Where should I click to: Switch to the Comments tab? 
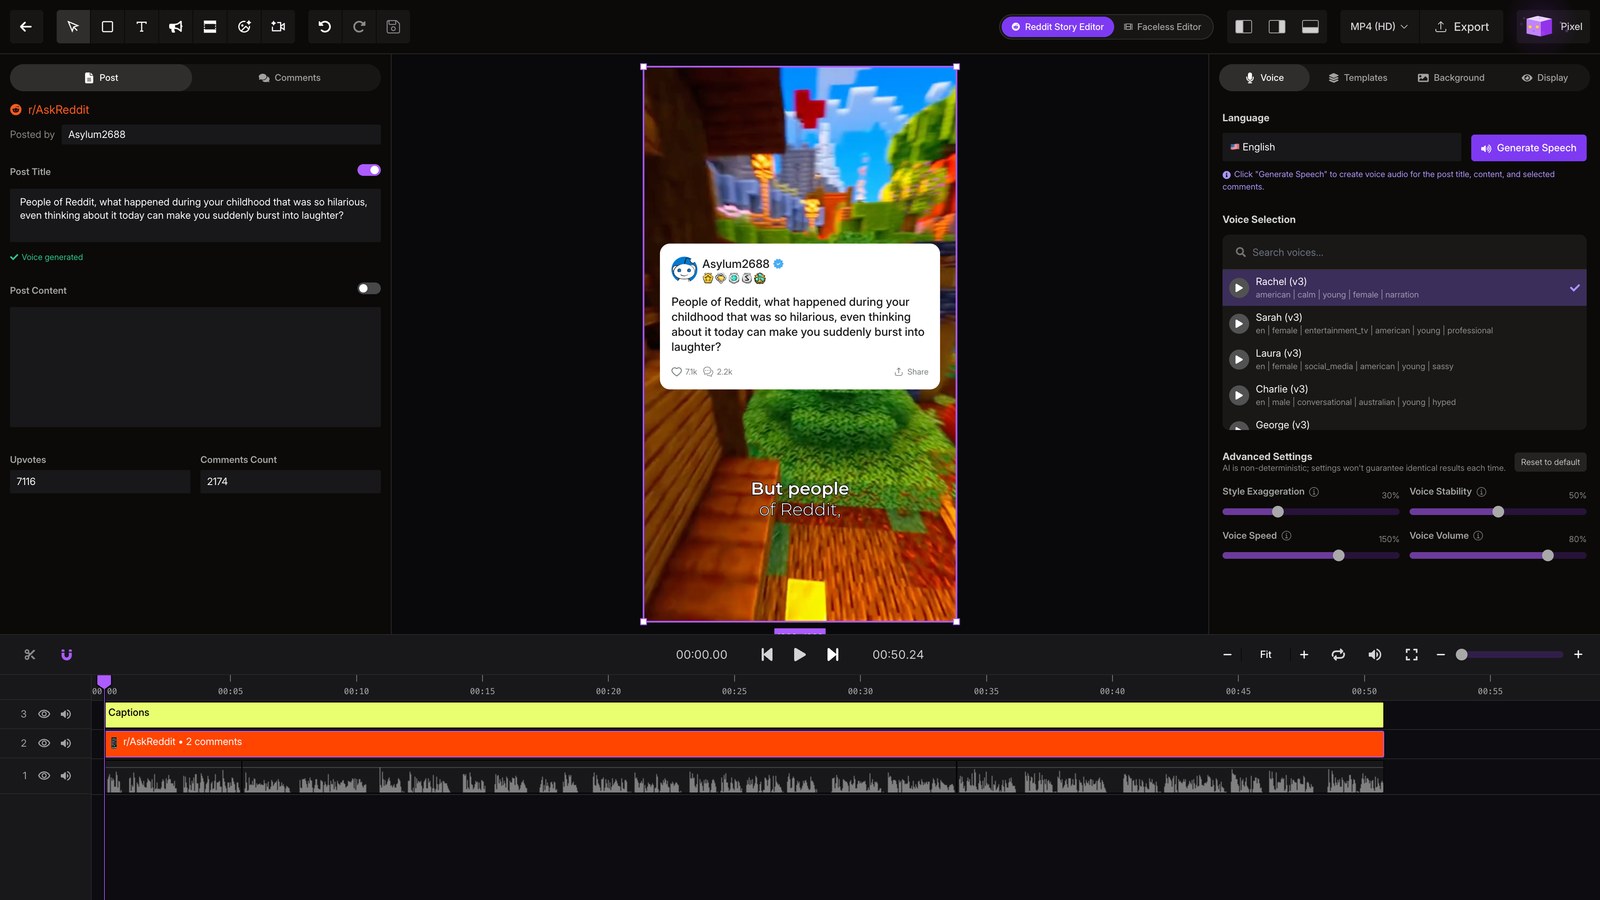289,78
